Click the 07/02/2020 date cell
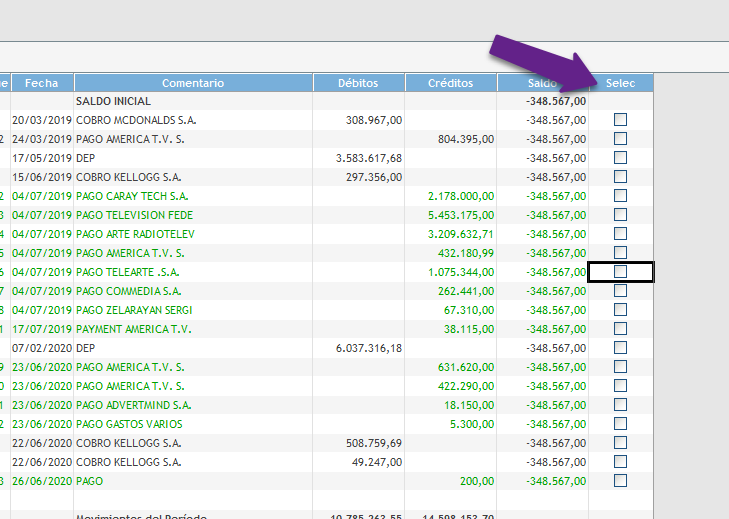The image size is (729, 519). (41, 348)
